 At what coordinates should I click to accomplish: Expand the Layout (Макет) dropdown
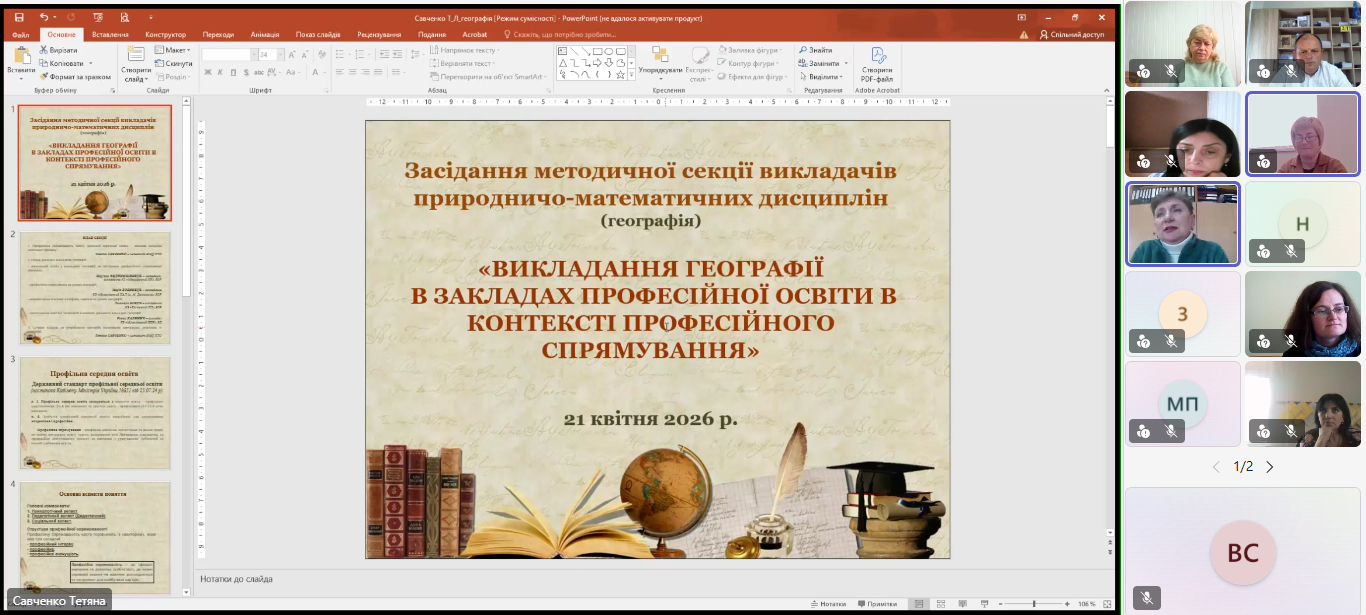pyautogui.click(x=176, y=50)
